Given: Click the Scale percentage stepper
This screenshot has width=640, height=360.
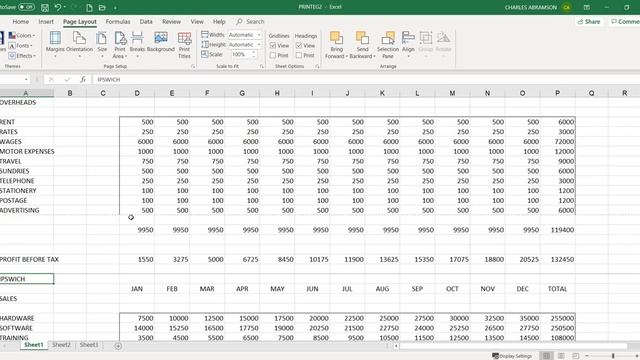Looking at the screenshot, I should [253, 54].
